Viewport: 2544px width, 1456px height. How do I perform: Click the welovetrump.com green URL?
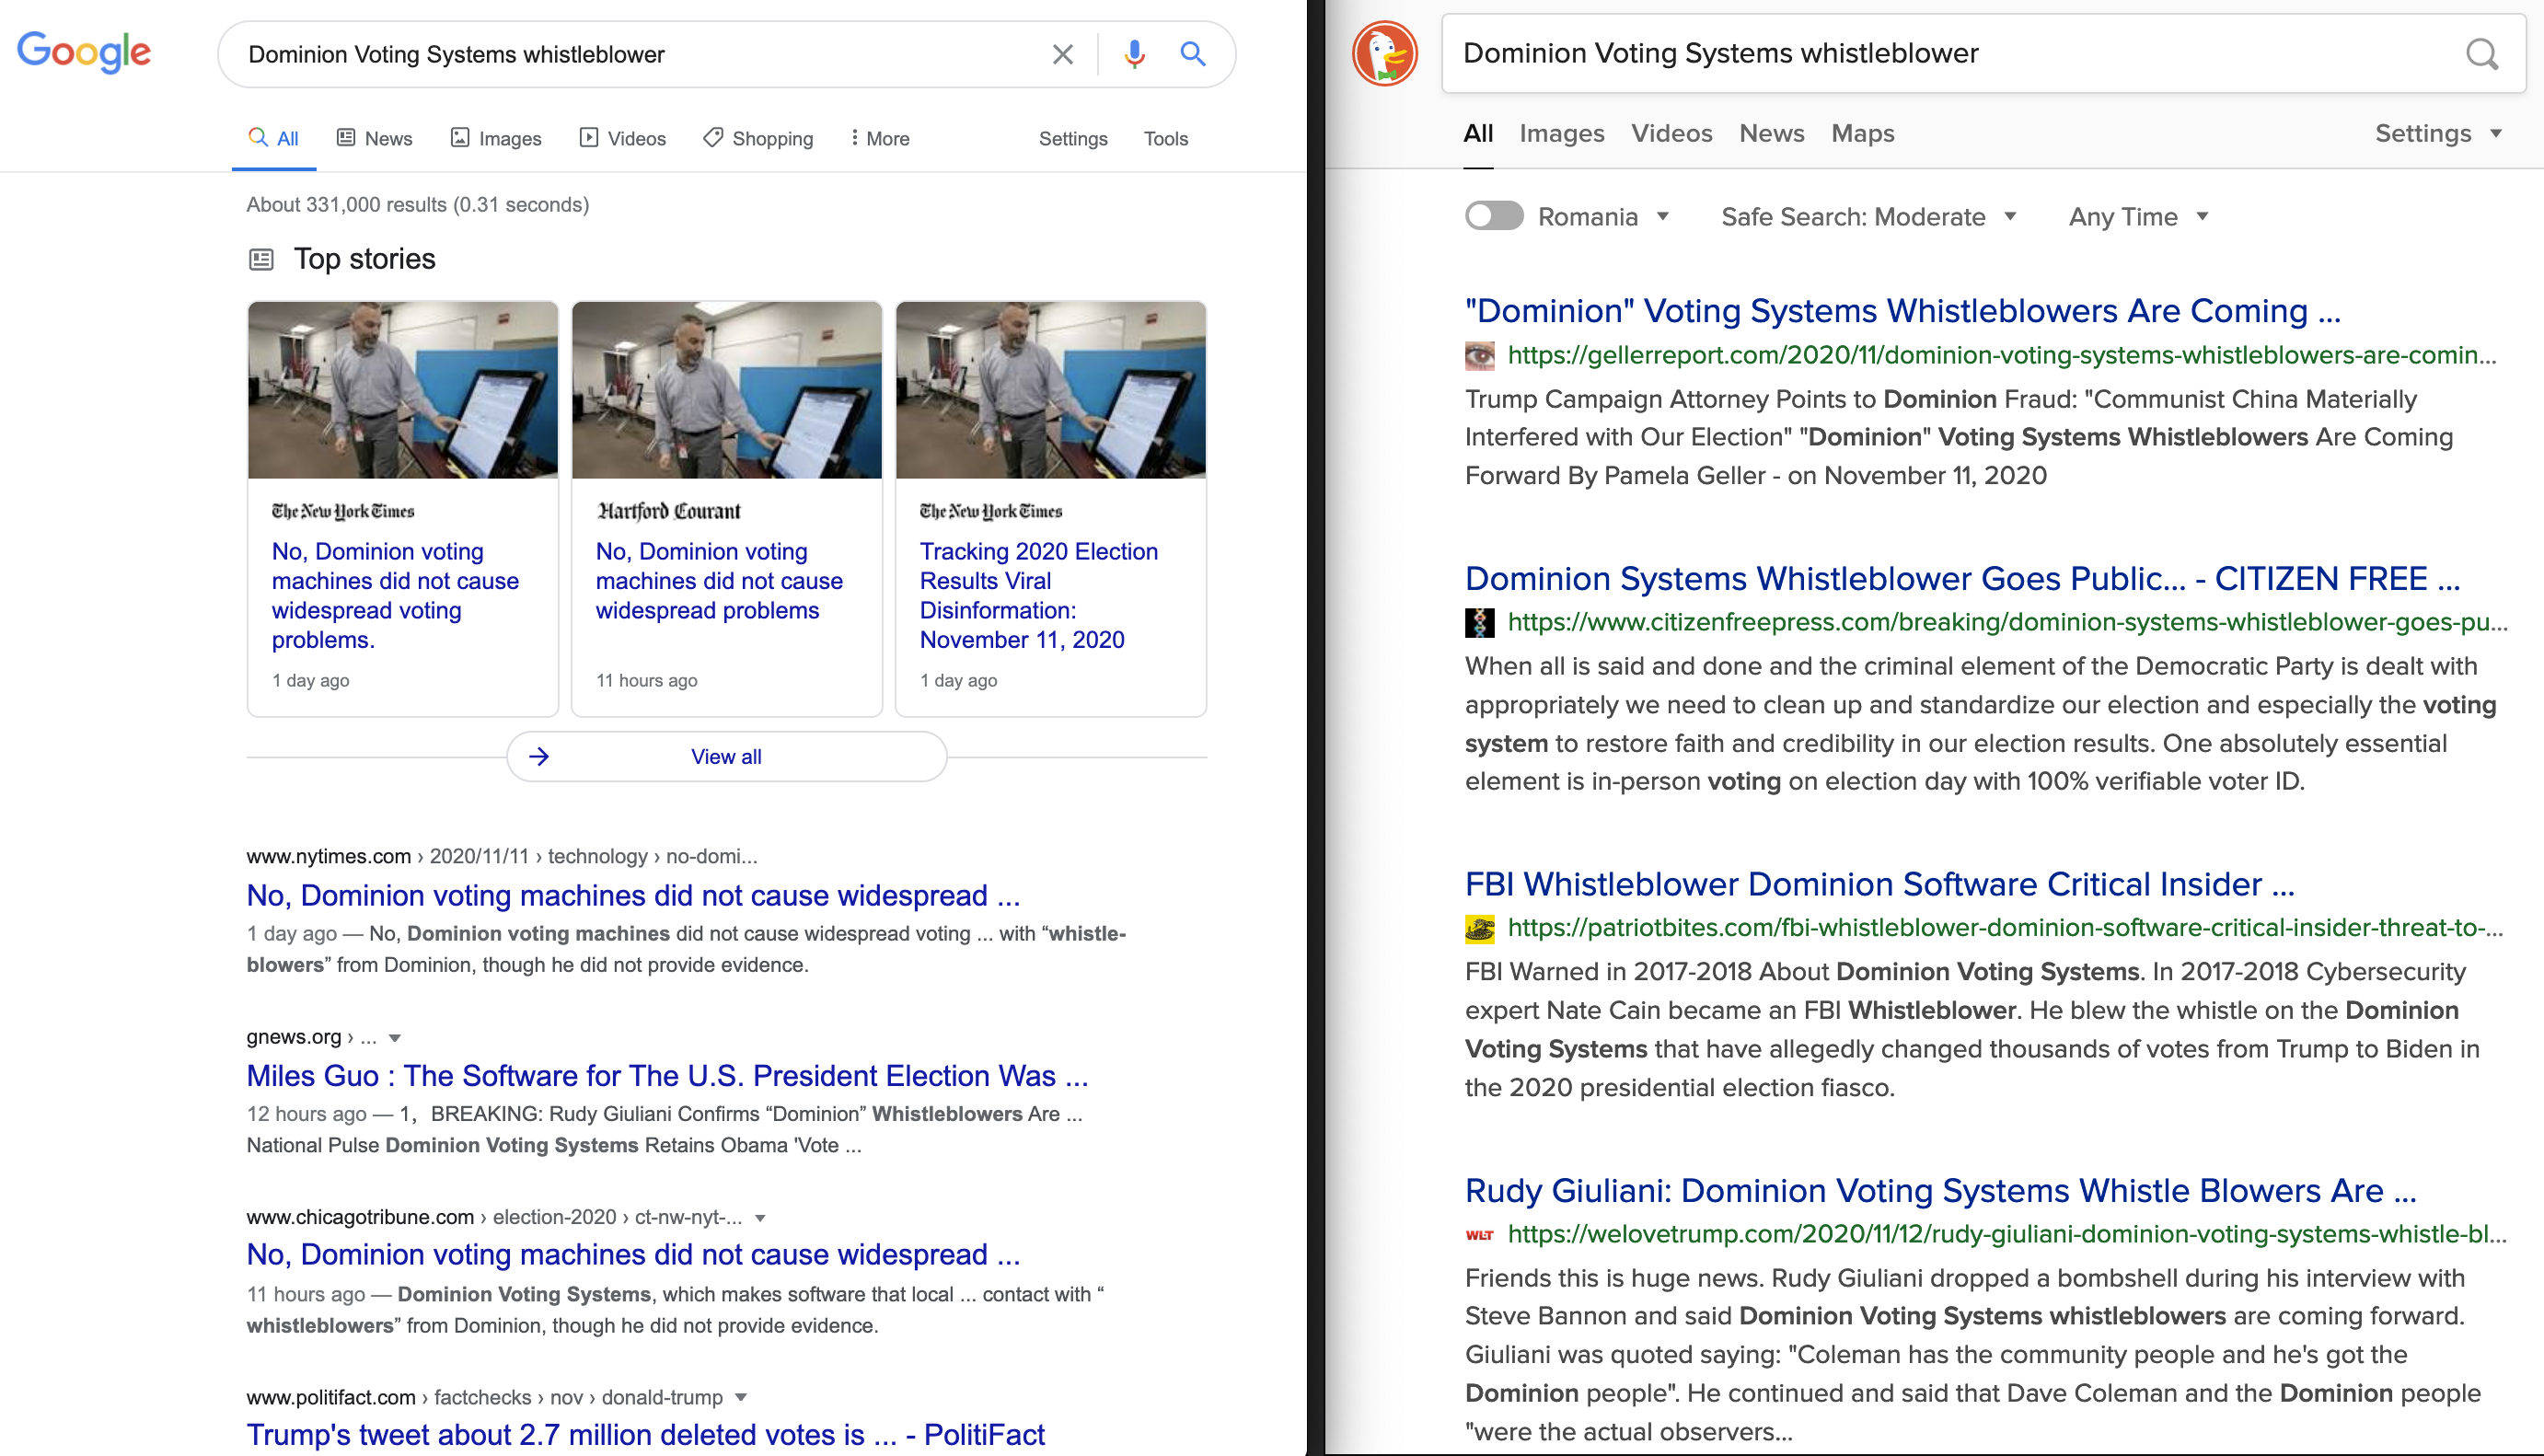(x=2007, y=1234)
